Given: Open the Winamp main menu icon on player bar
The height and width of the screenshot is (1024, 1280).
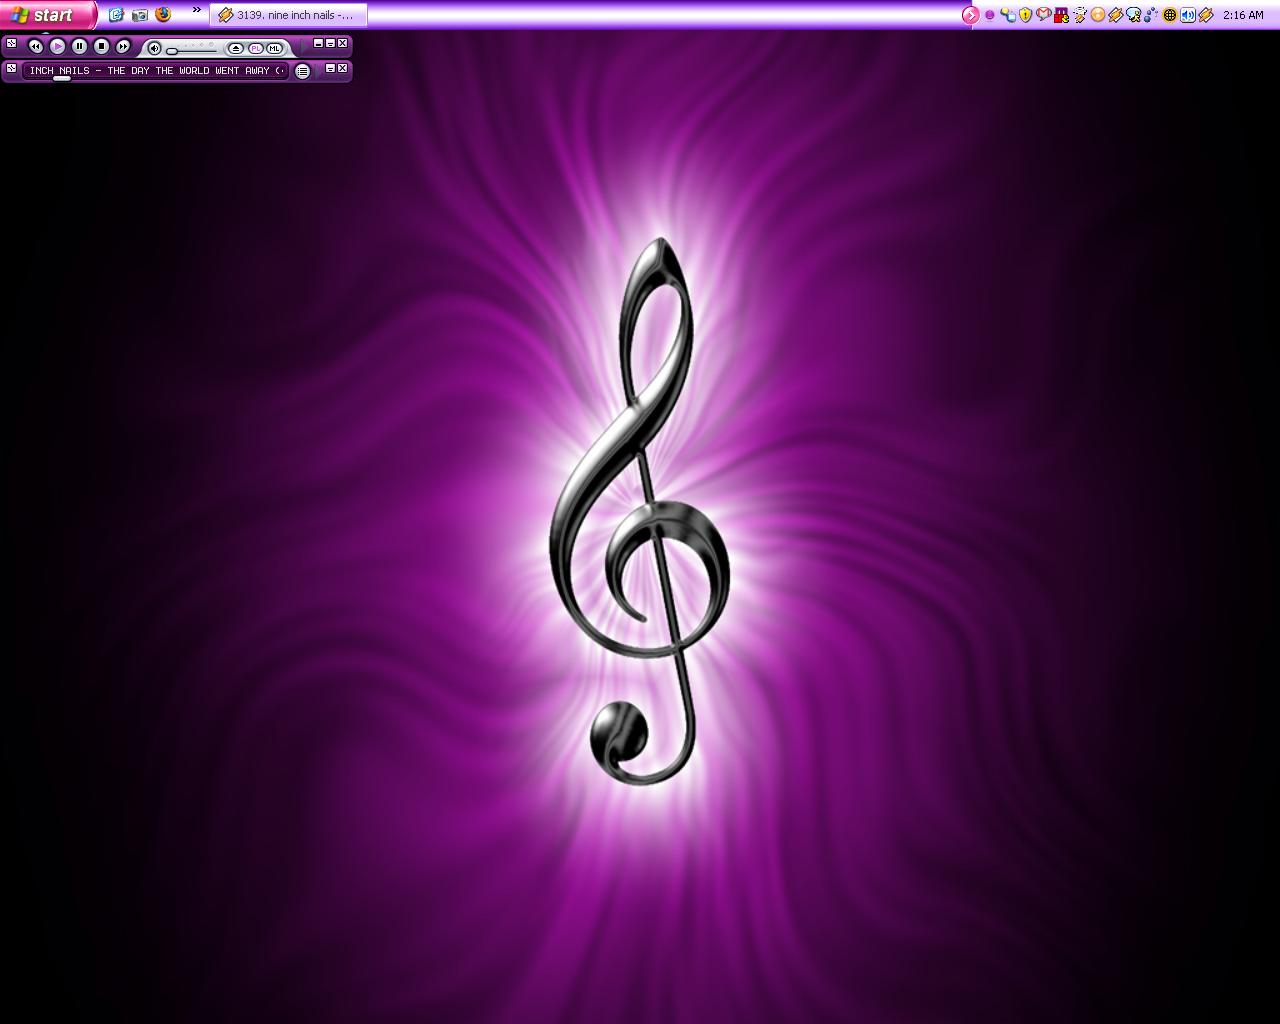Looking at the screenshot, I should pyautogui.click(x=12, y=43).
